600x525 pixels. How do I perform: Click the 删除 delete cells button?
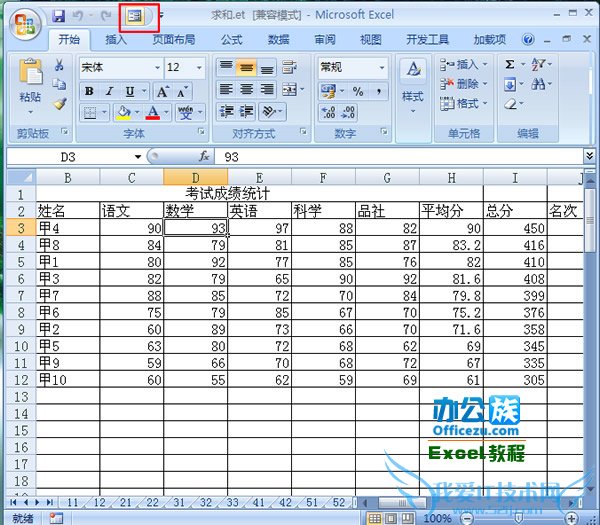tap(462, 84)
